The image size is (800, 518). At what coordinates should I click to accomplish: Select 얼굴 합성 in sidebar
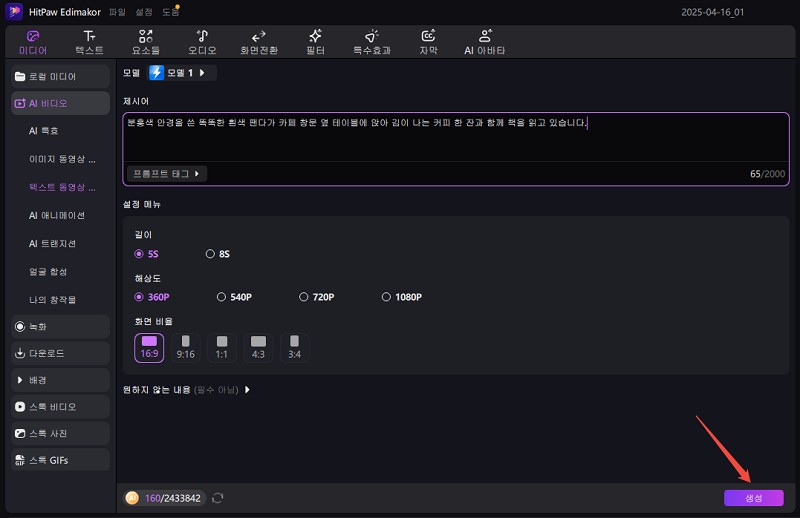click(x=48, y=272)
